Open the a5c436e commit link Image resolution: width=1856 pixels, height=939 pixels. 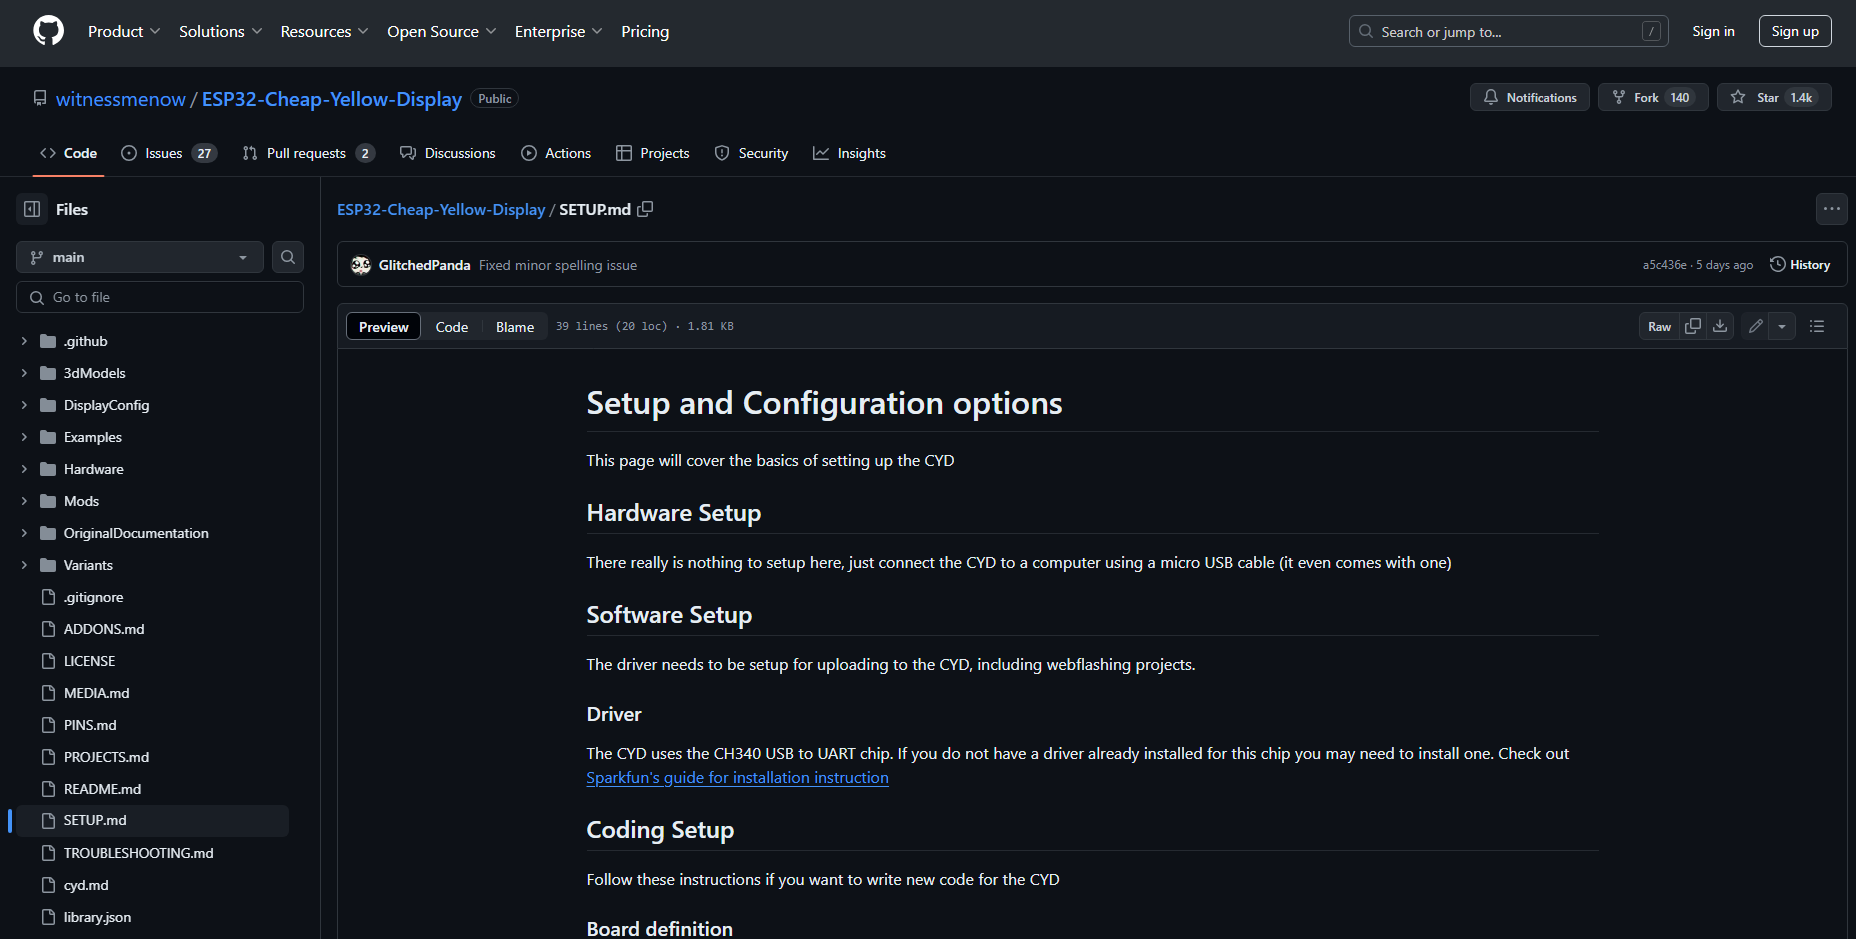[x=1664, y=265]
